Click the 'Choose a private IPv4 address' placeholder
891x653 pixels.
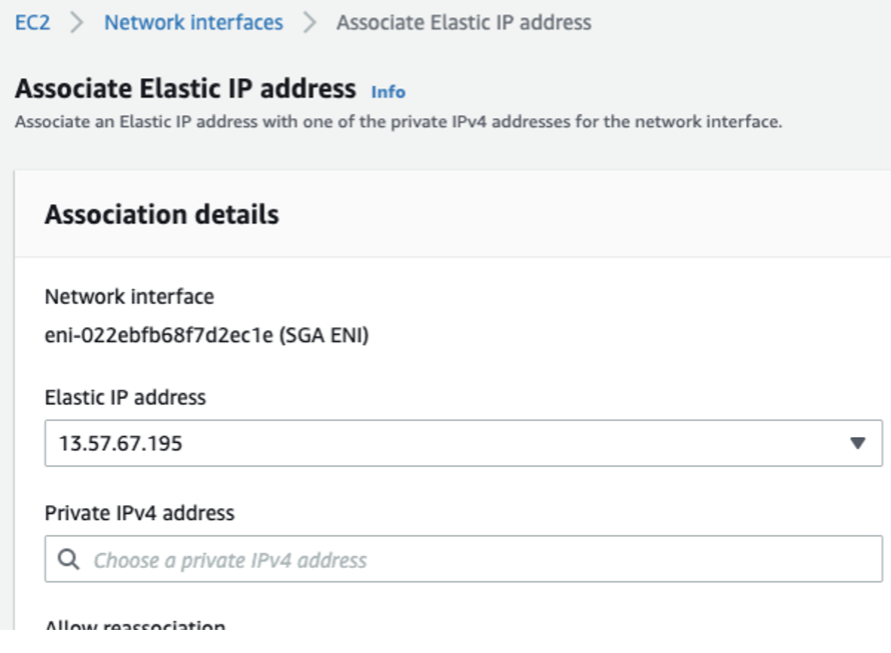(230, 561)
